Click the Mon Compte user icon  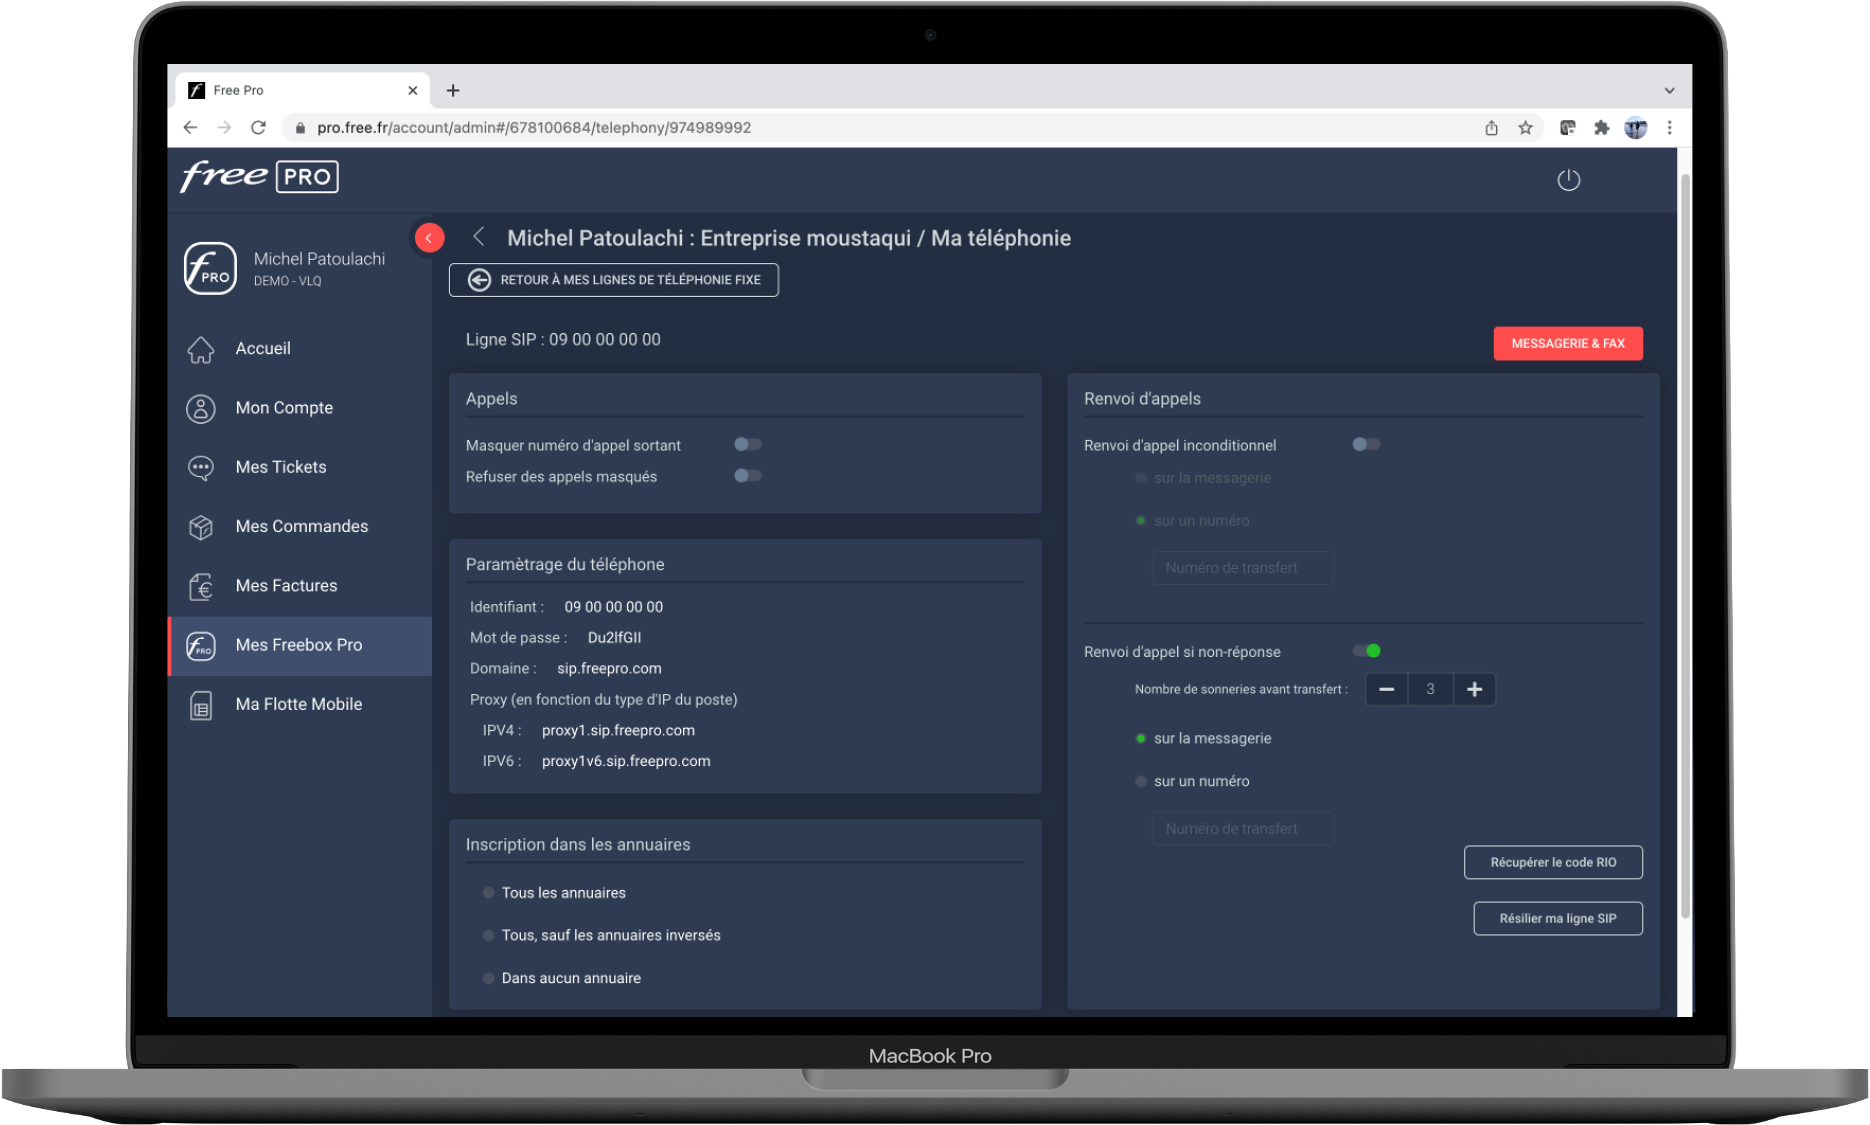pos(201,408)
